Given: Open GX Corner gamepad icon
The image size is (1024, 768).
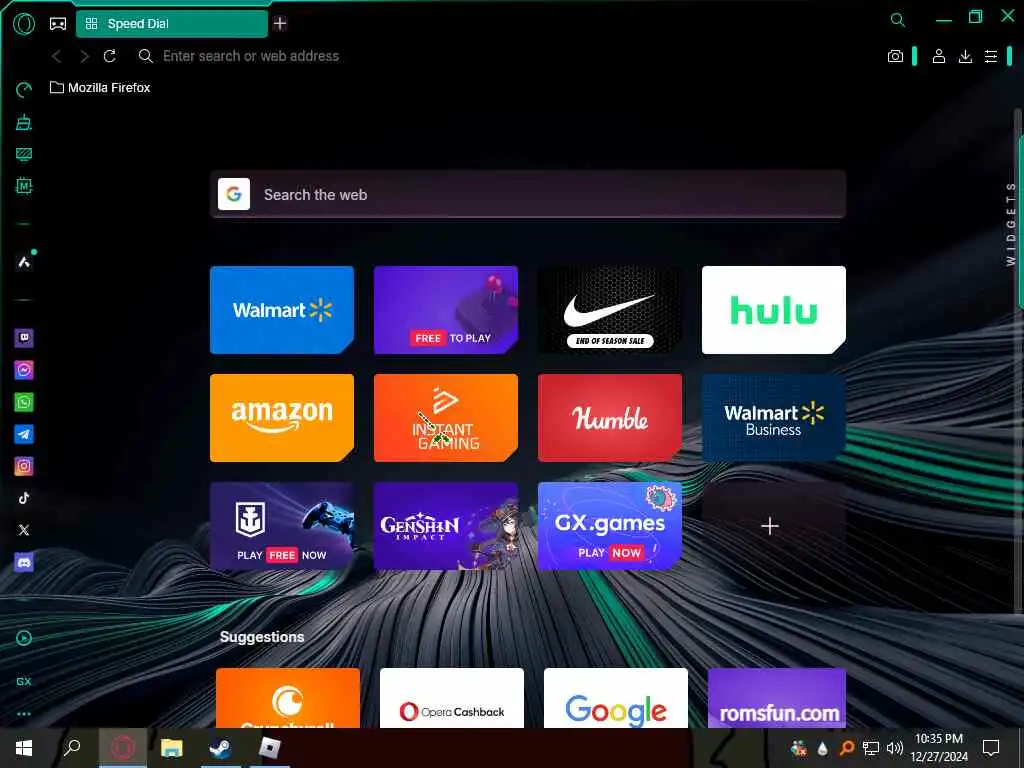Looking at the screenshot, I should pyautogui.click(x=58, y=24).
